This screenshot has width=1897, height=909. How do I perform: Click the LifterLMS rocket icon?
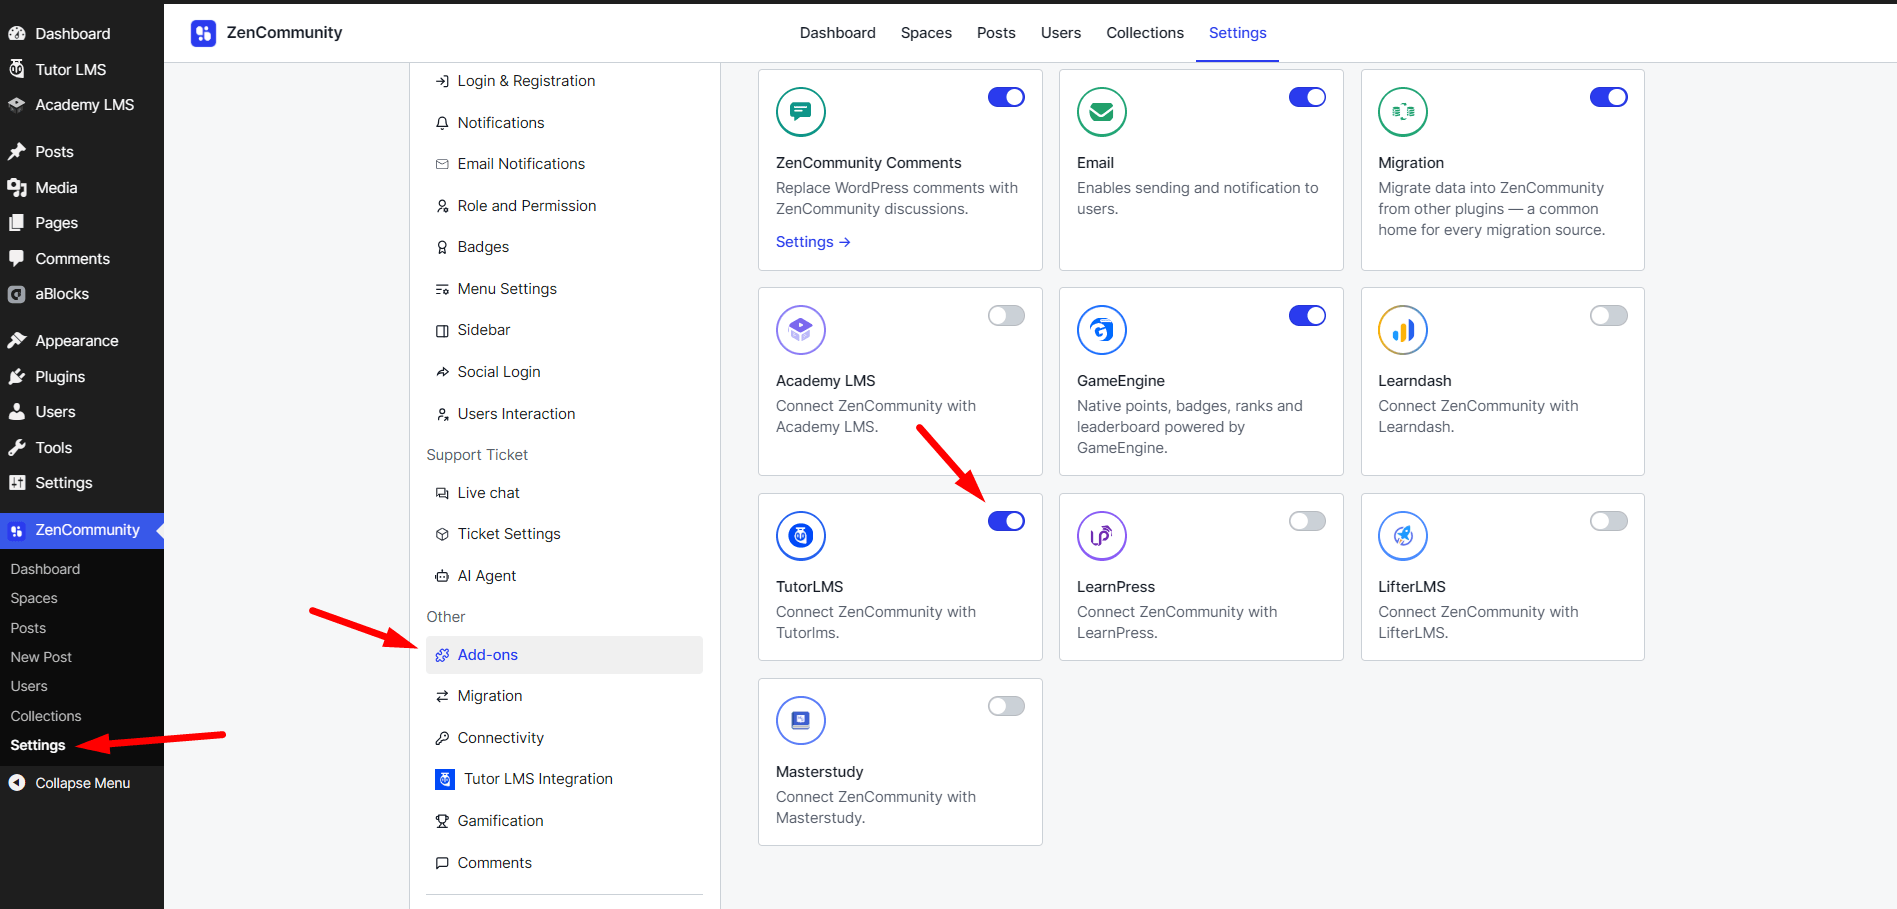click(1403, 536)
